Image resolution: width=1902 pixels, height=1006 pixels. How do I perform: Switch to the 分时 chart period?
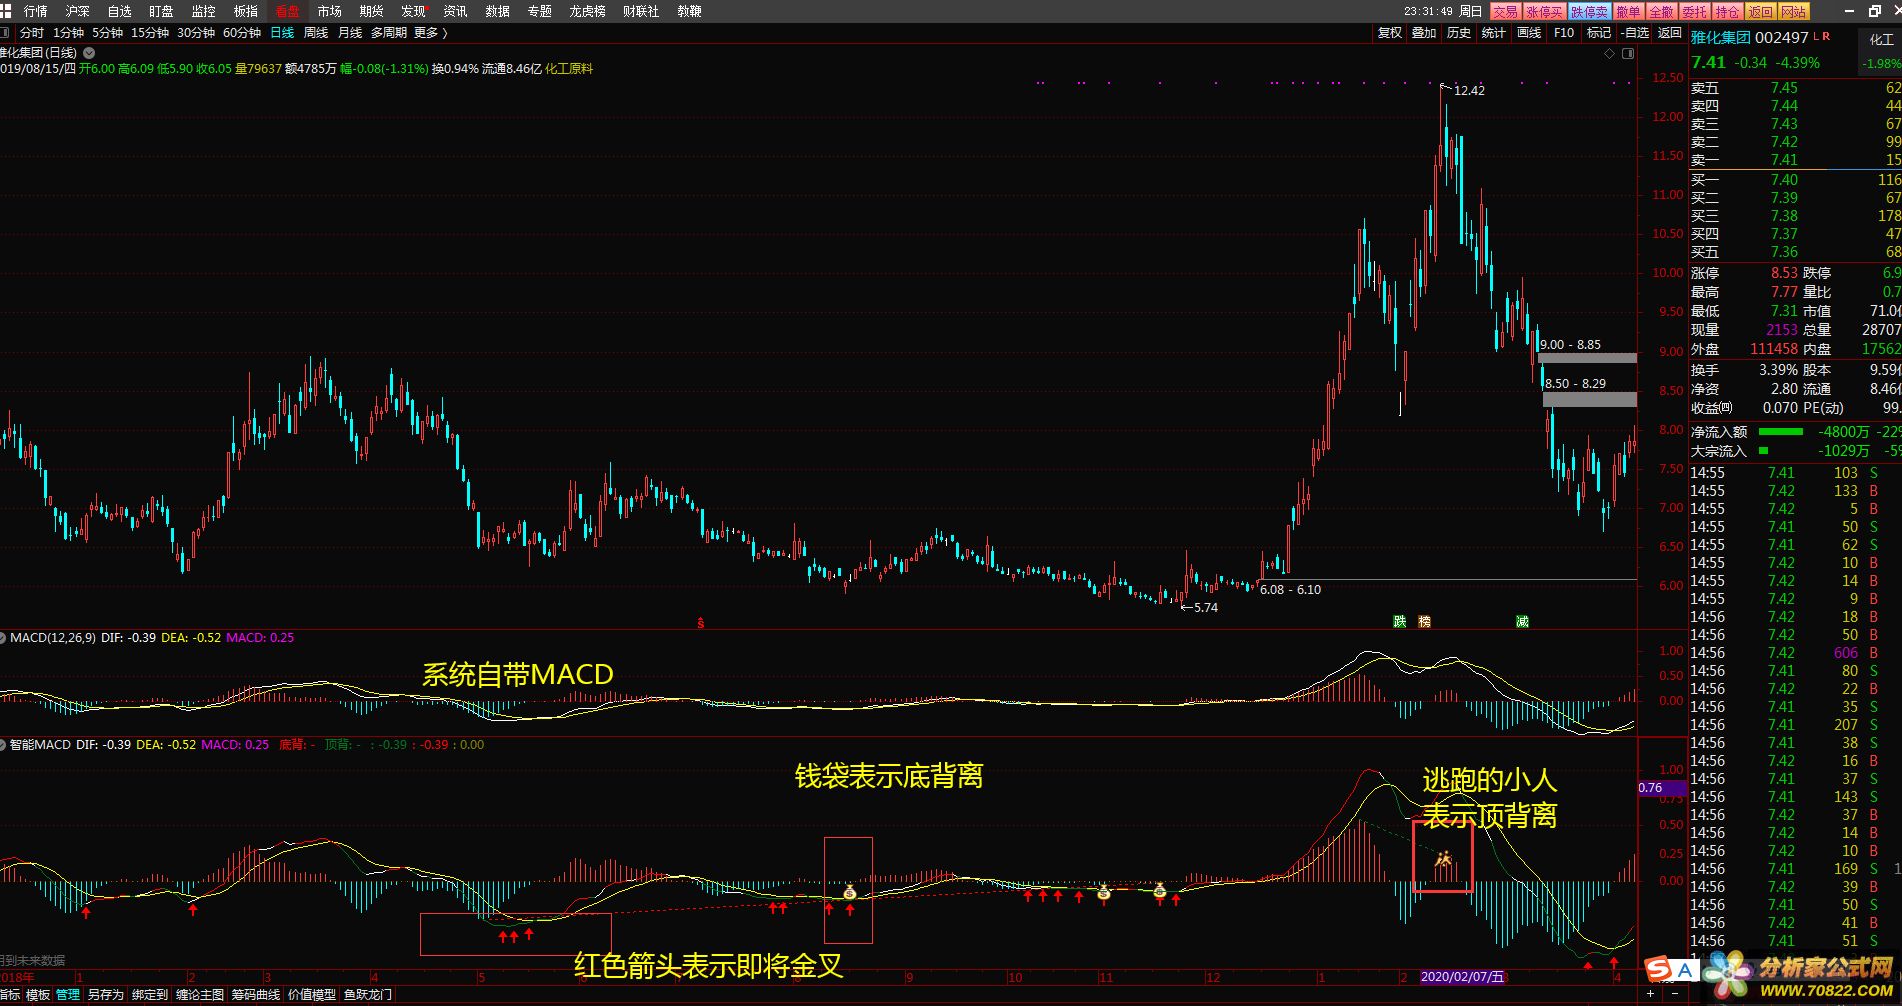[x=32, y=33]
